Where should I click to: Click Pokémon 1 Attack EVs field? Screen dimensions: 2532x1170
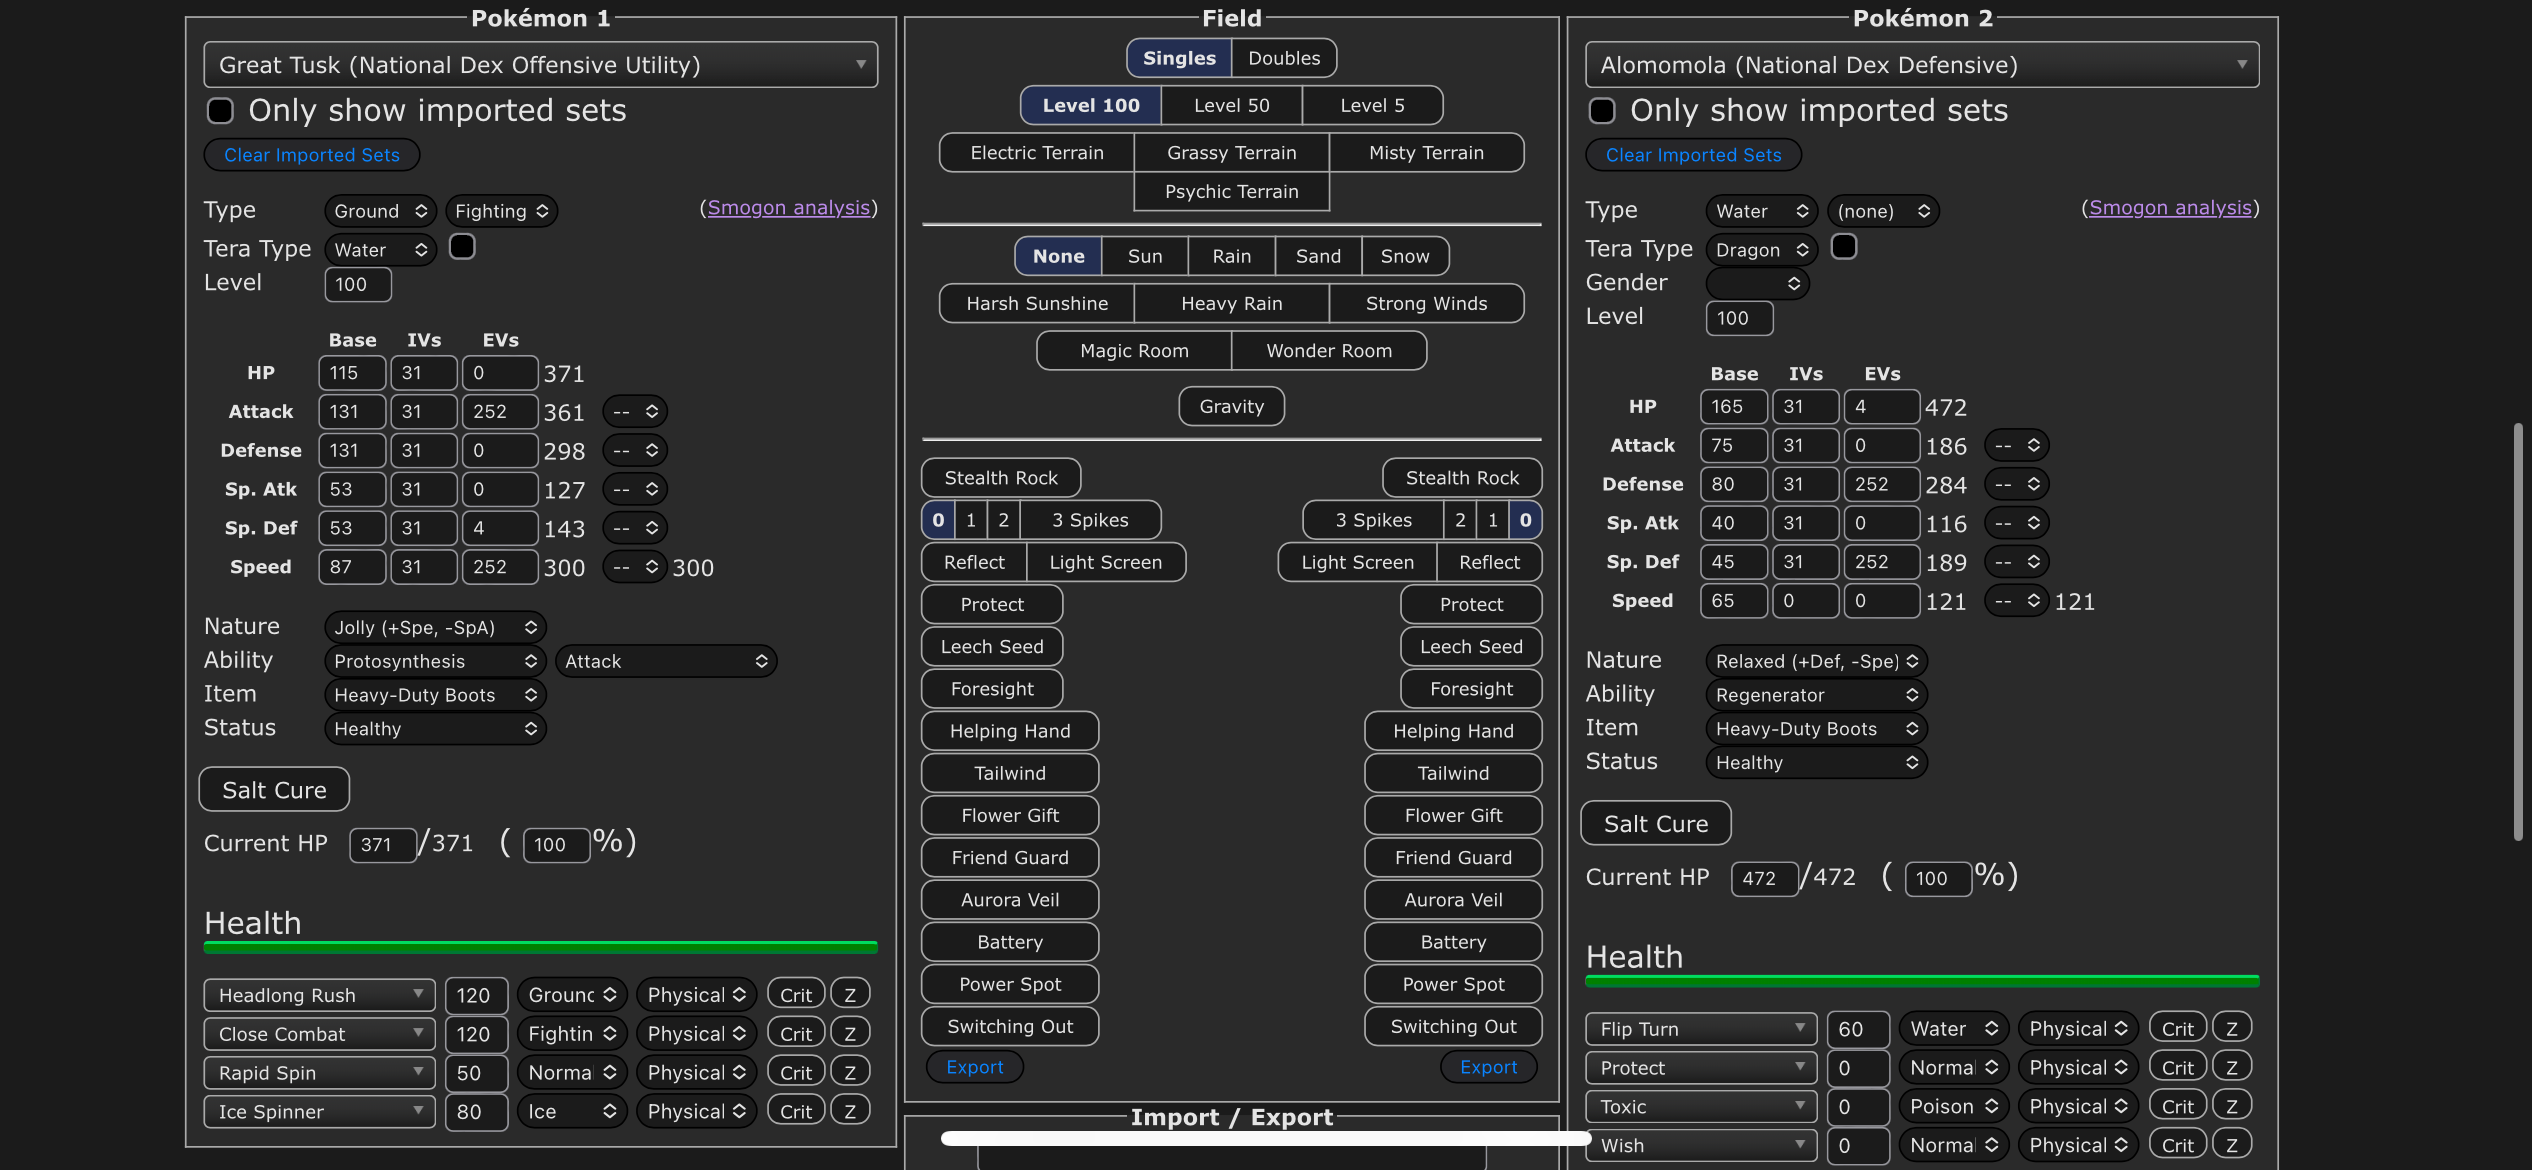click(500, 412)
